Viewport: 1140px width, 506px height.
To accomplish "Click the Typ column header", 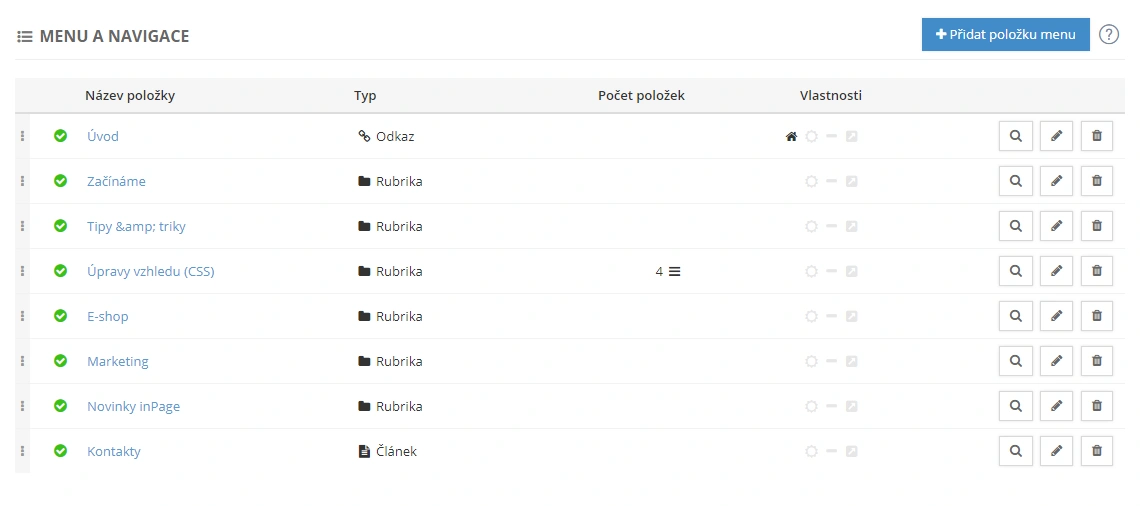I will tap(365, 96).
